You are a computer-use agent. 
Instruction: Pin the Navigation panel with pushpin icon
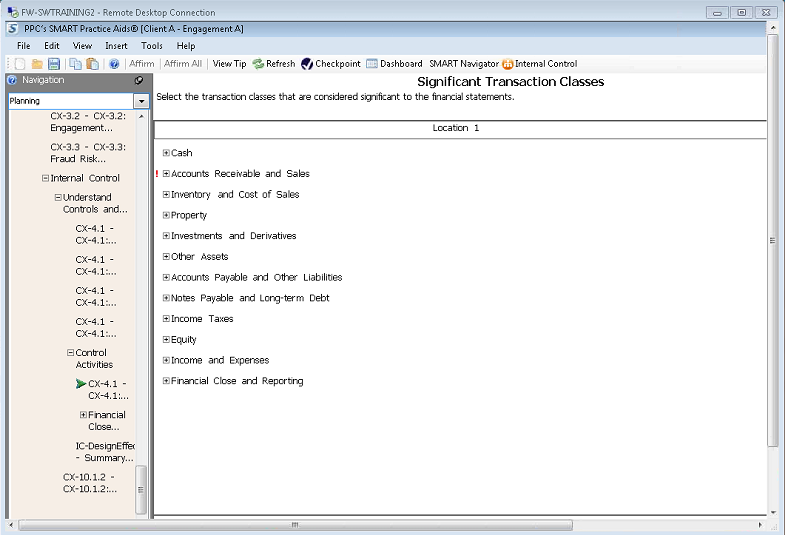(x=139, y=81)
